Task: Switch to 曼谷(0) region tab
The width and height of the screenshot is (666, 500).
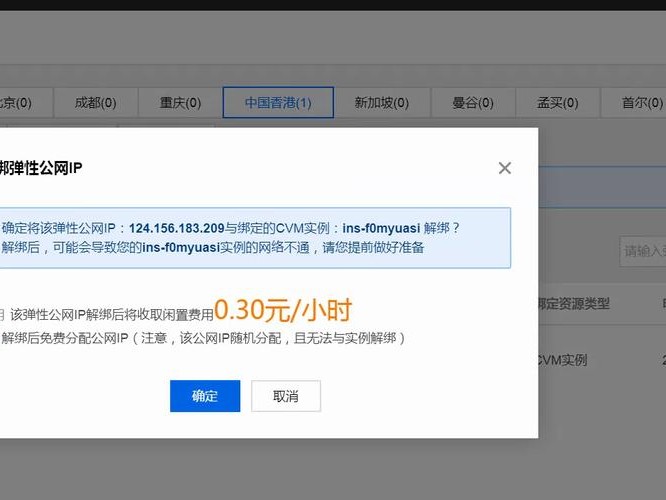Action: coord(473,102)
